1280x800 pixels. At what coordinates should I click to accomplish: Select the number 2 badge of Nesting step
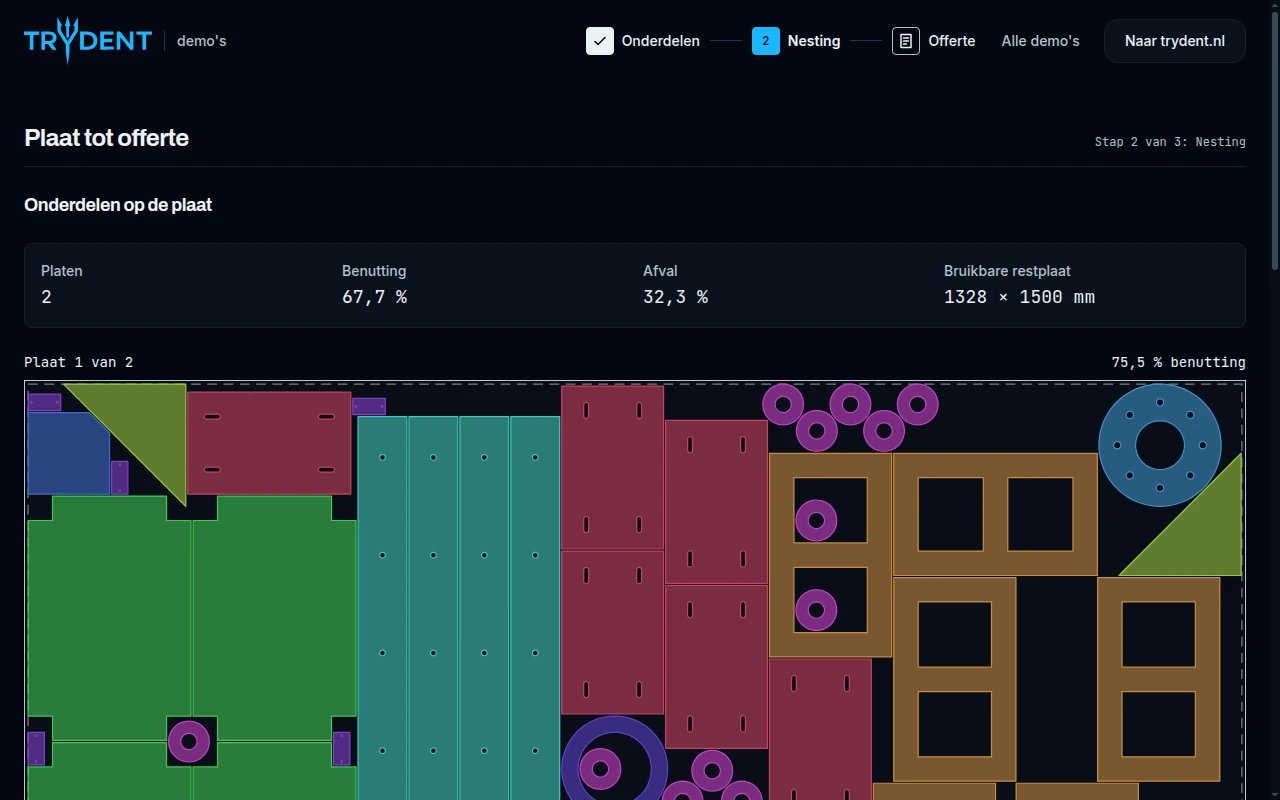point(766,41)
